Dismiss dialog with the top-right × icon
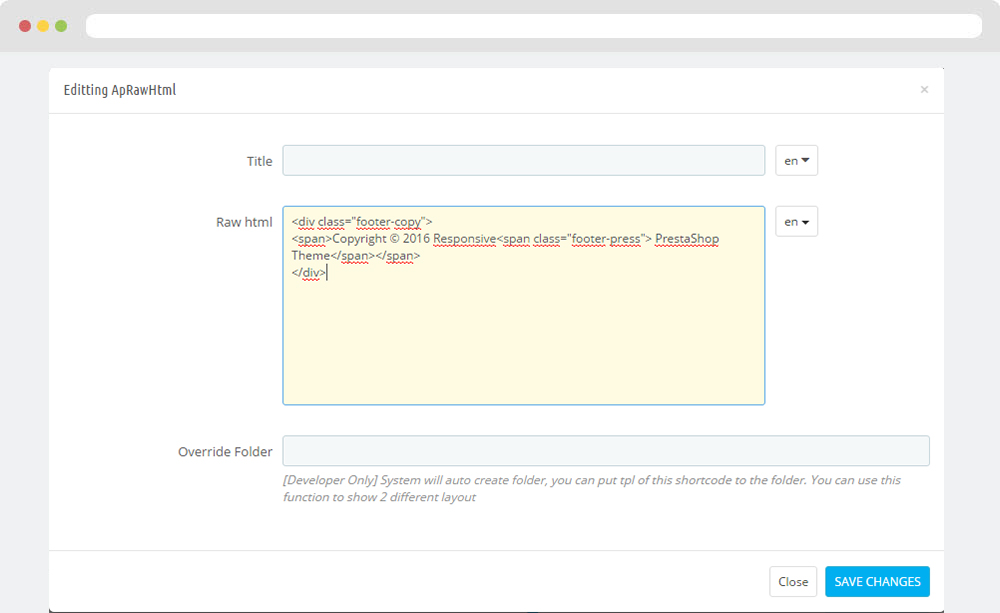This screenshot has height=613, width=1000. [924, 90]
